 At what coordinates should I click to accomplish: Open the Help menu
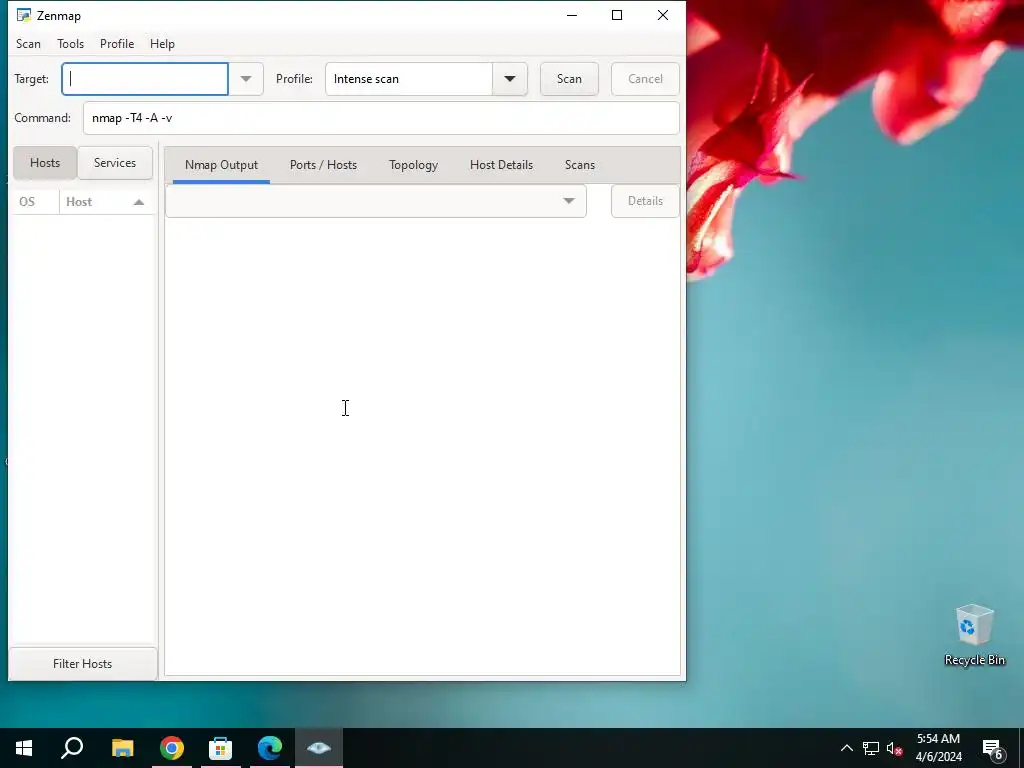click(162, 44)
